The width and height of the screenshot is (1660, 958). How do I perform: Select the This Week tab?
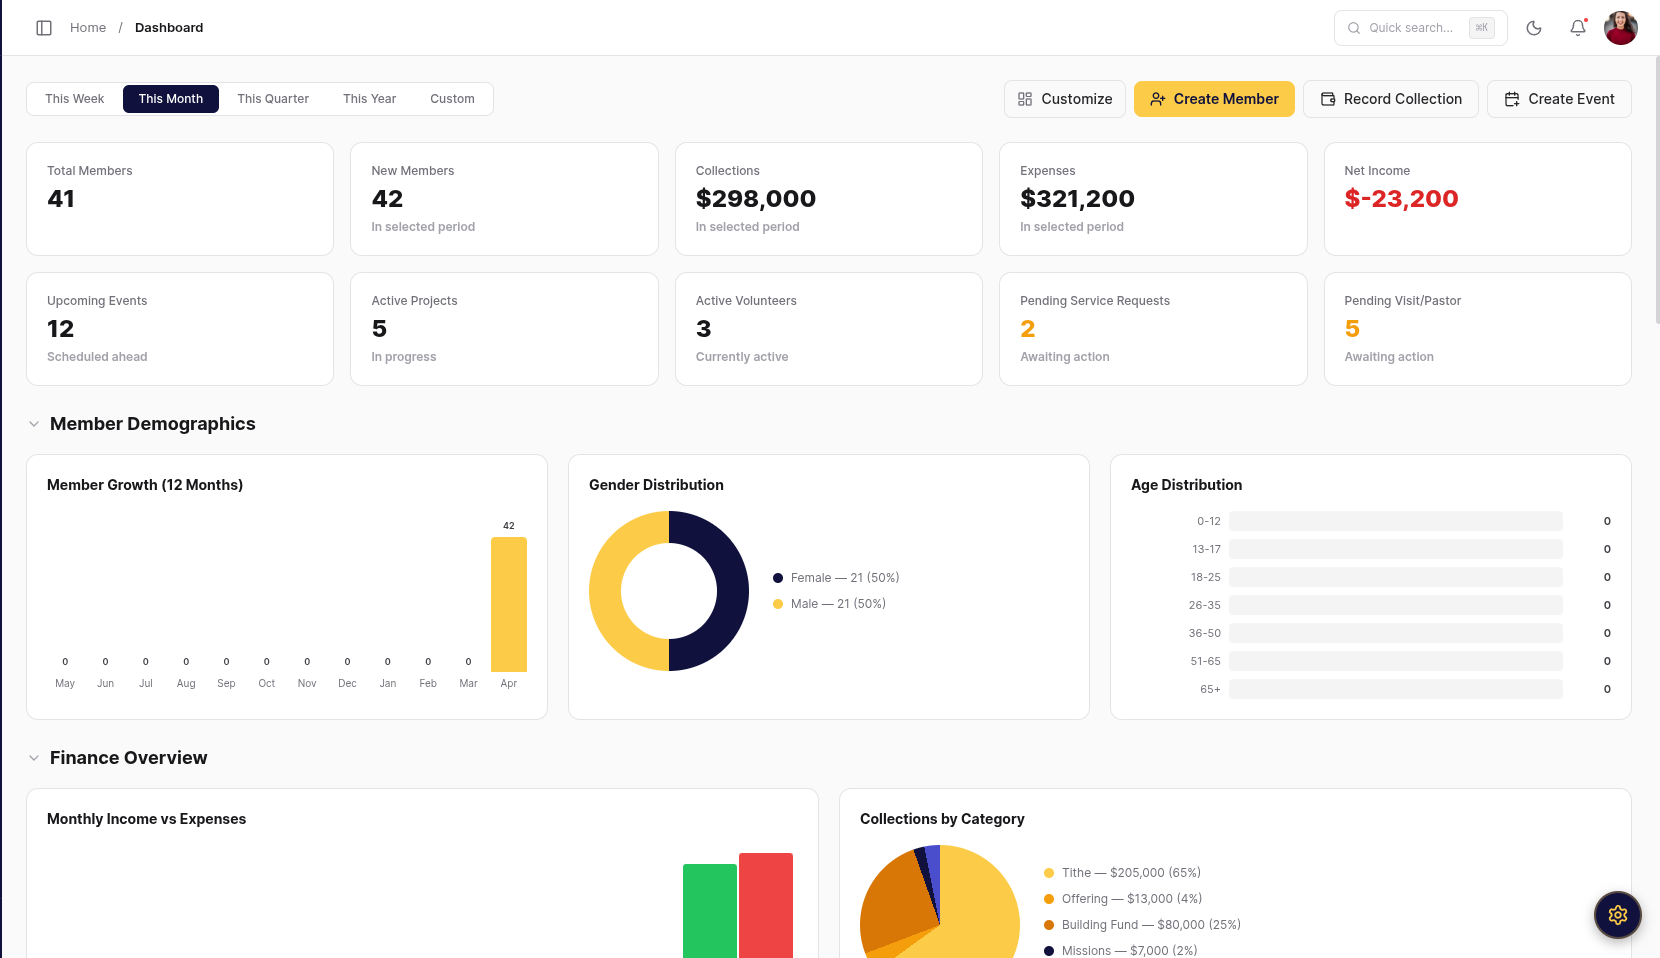coord(75,99)
